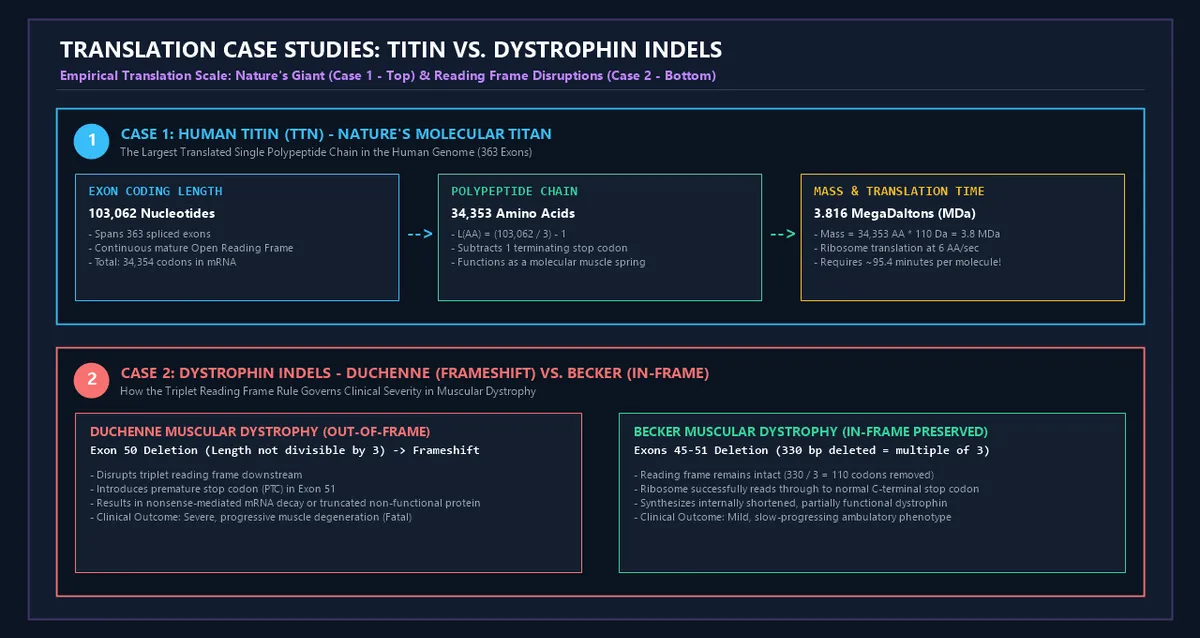Select the title 'Translation Case Studies: Titin vs. Dystrophin Indels'
1200x638 pixels.
391,50
